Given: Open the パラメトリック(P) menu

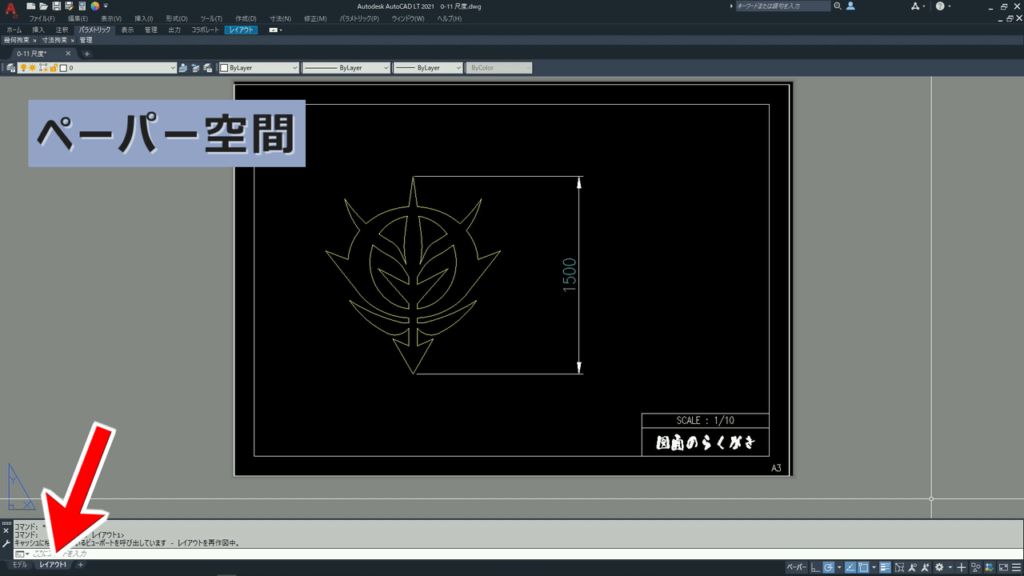Looking at the screenshot, I should pyautogui.click(x=359, y=19).
